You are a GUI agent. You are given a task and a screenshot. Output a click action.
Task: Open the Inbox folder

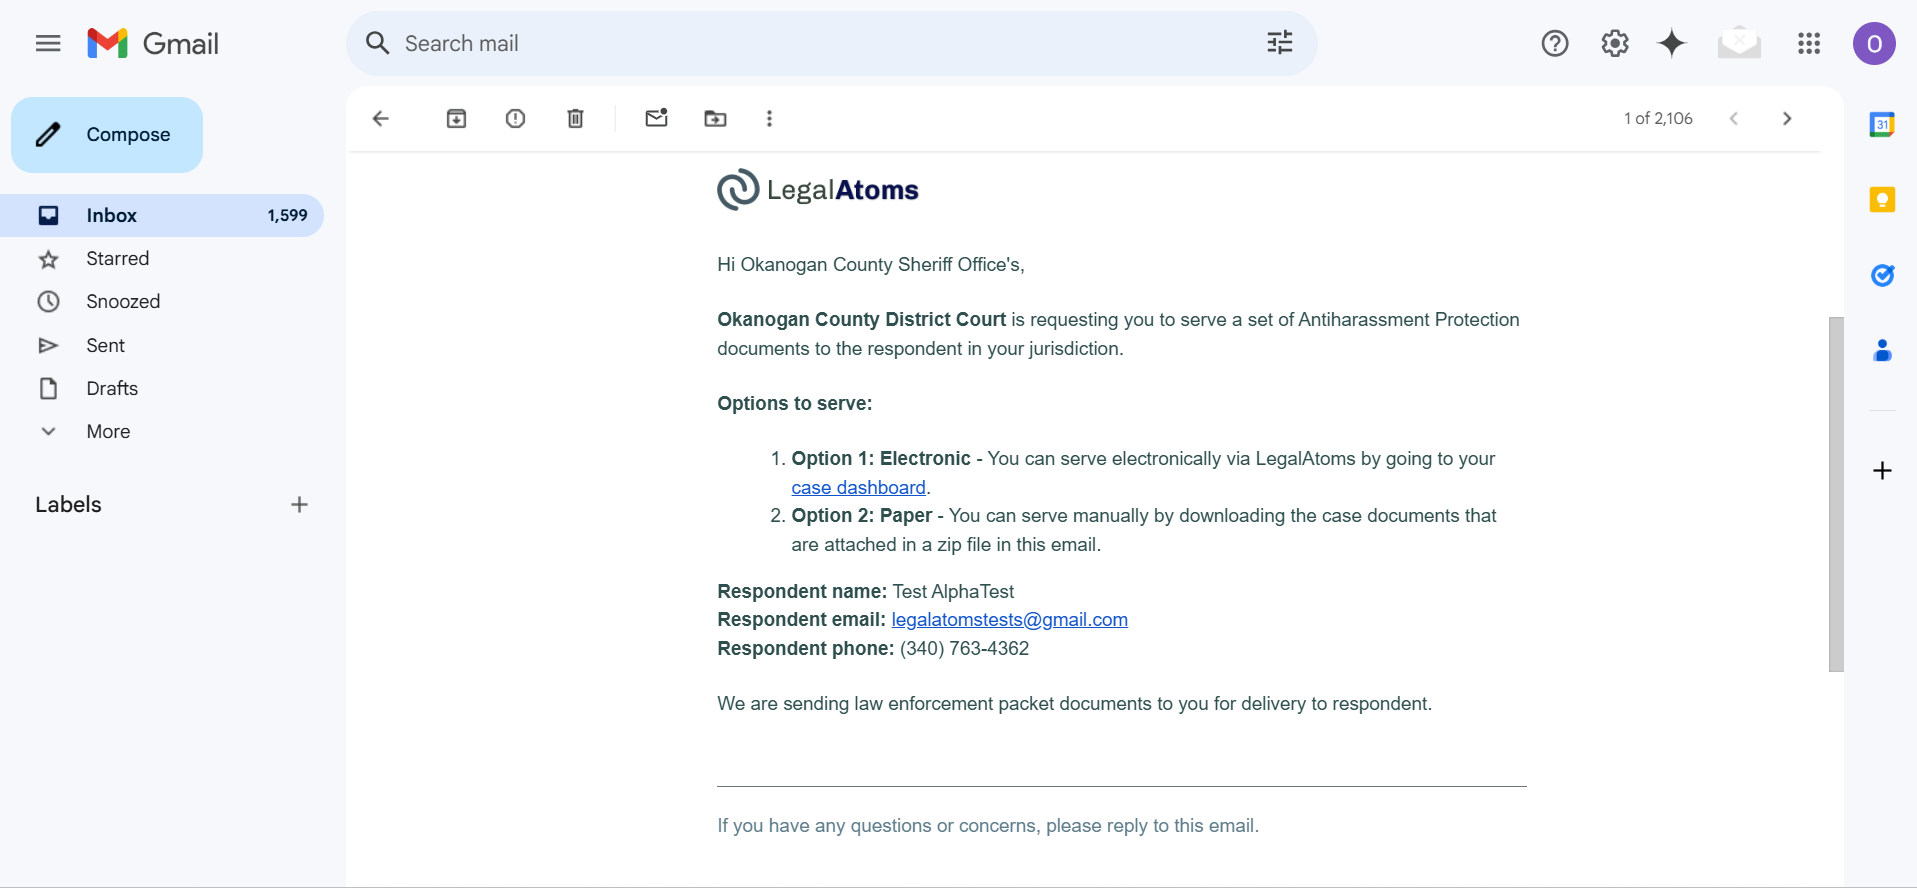pos(162,215)
